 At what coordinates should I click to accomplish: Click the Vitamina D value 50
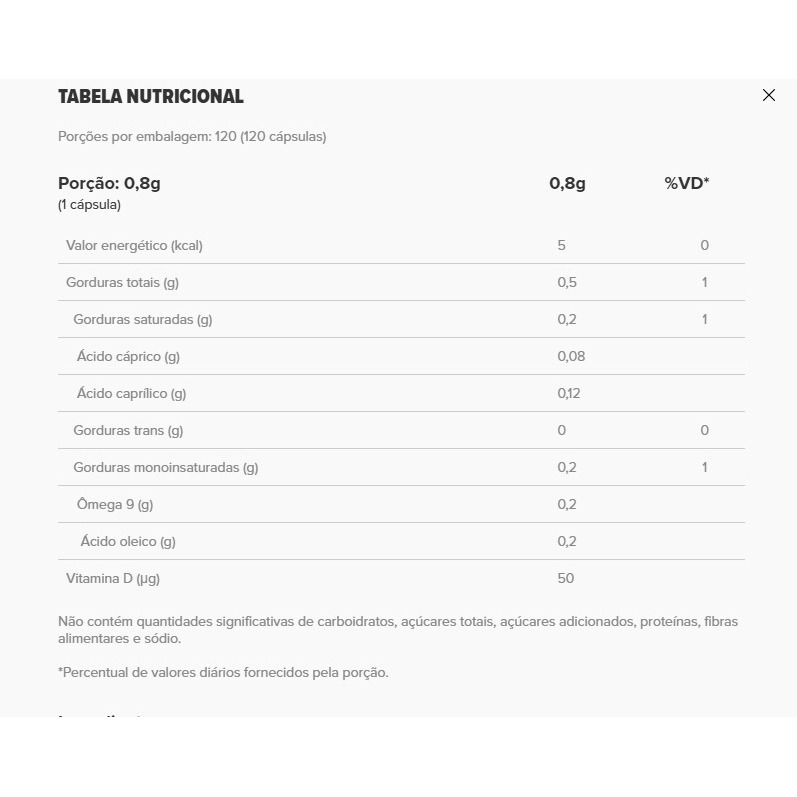tap(566, 578)
